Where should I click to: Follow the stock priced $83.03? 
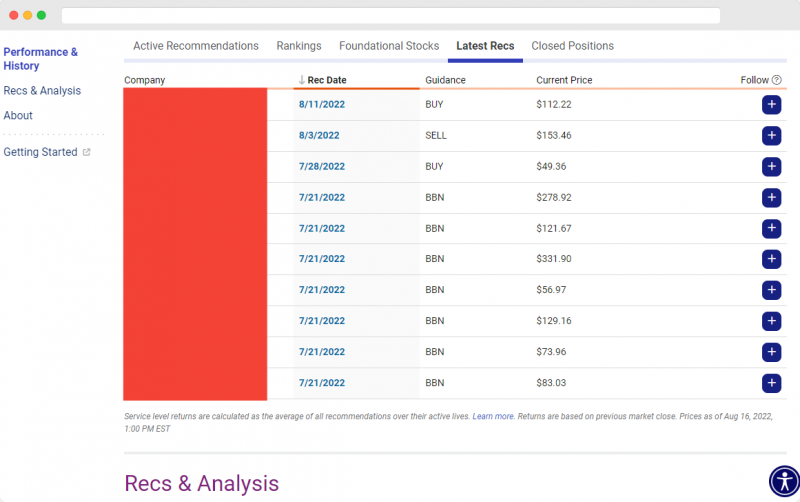click(x=771, y=383)
